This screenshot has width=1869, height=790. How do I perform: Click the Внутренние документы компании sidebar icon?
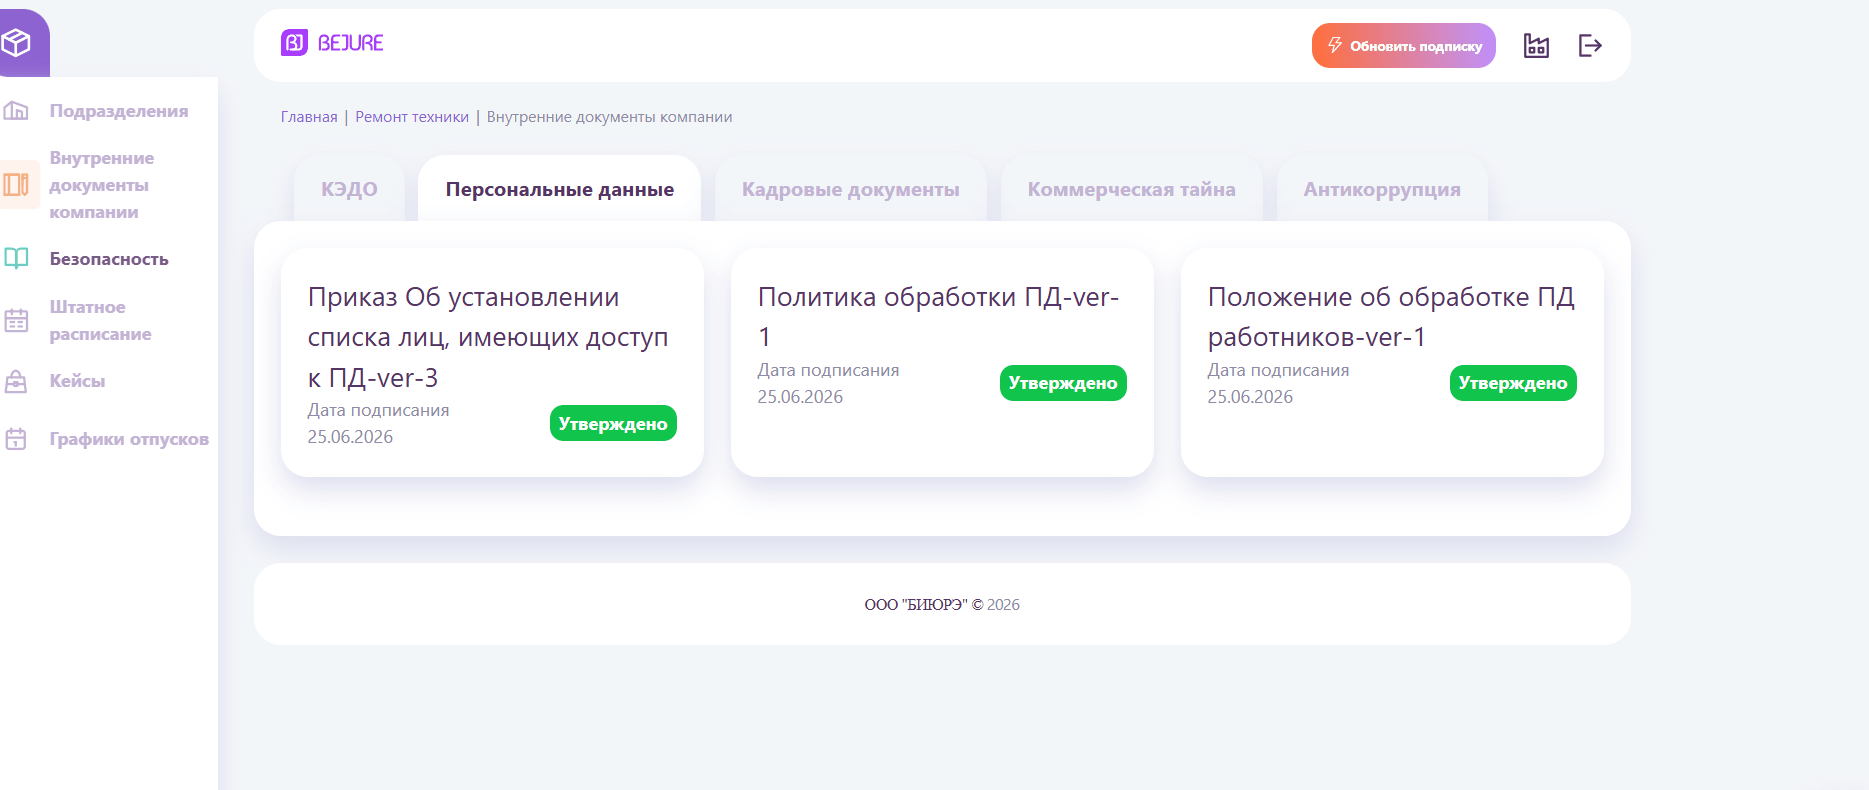click(16, 184)
